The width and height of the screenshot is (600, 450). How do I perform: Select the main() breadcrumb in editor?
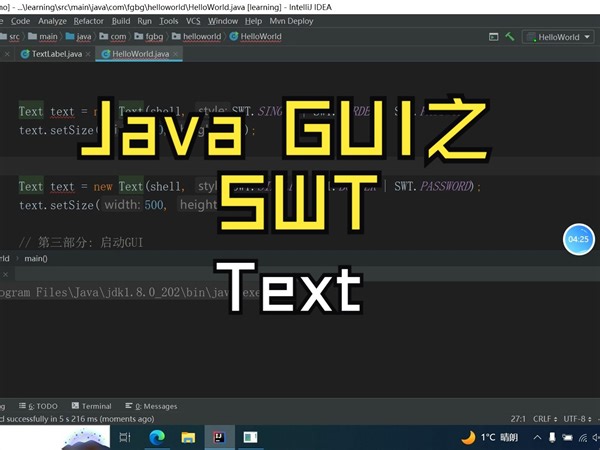click(x=36, y=259)
